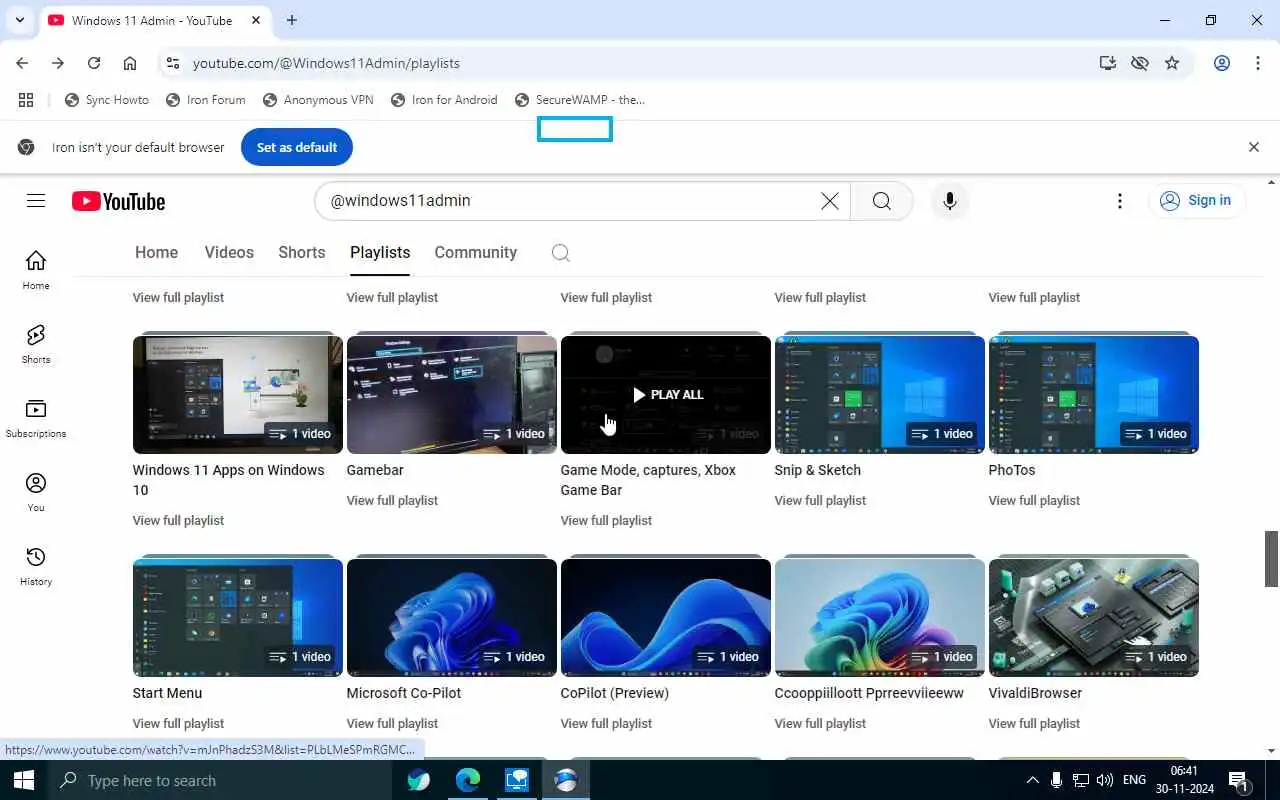The height and width of the screenshot is (800, 1280).
Task: Open the apps grid in bookmarks bar
Action: pos(26,100)
